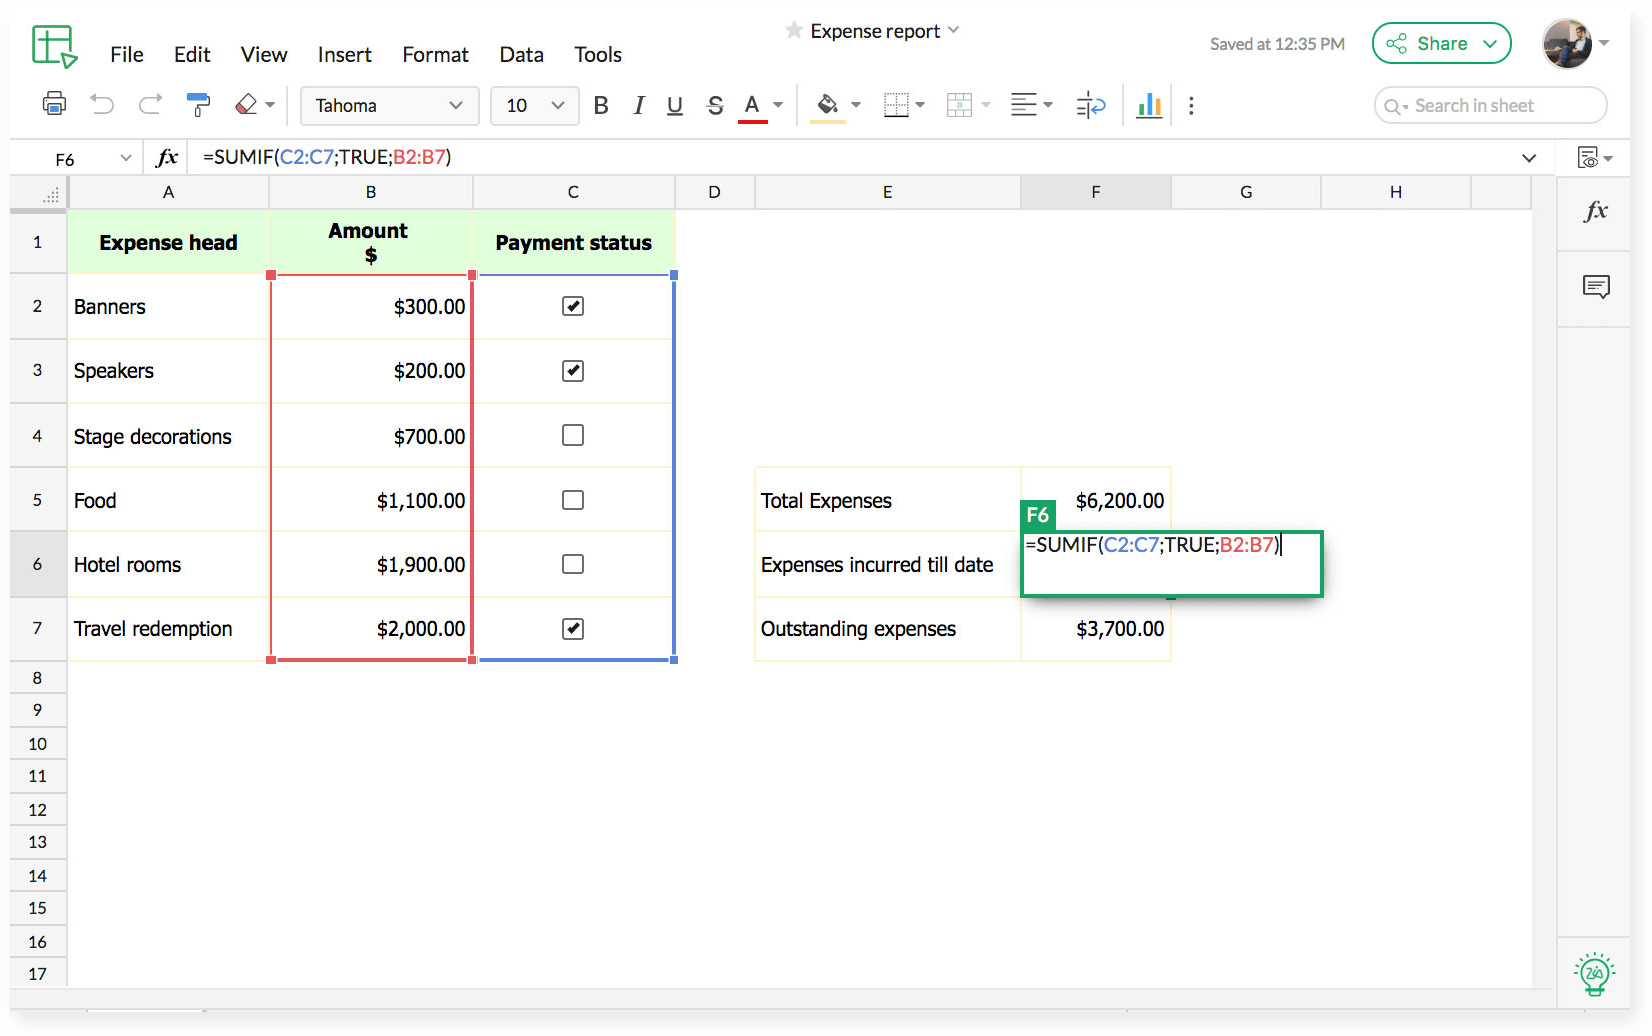This screenshot has height=1036, width=1652.
Task: Click the Paint format roller icon
Action: coord(198,104)
